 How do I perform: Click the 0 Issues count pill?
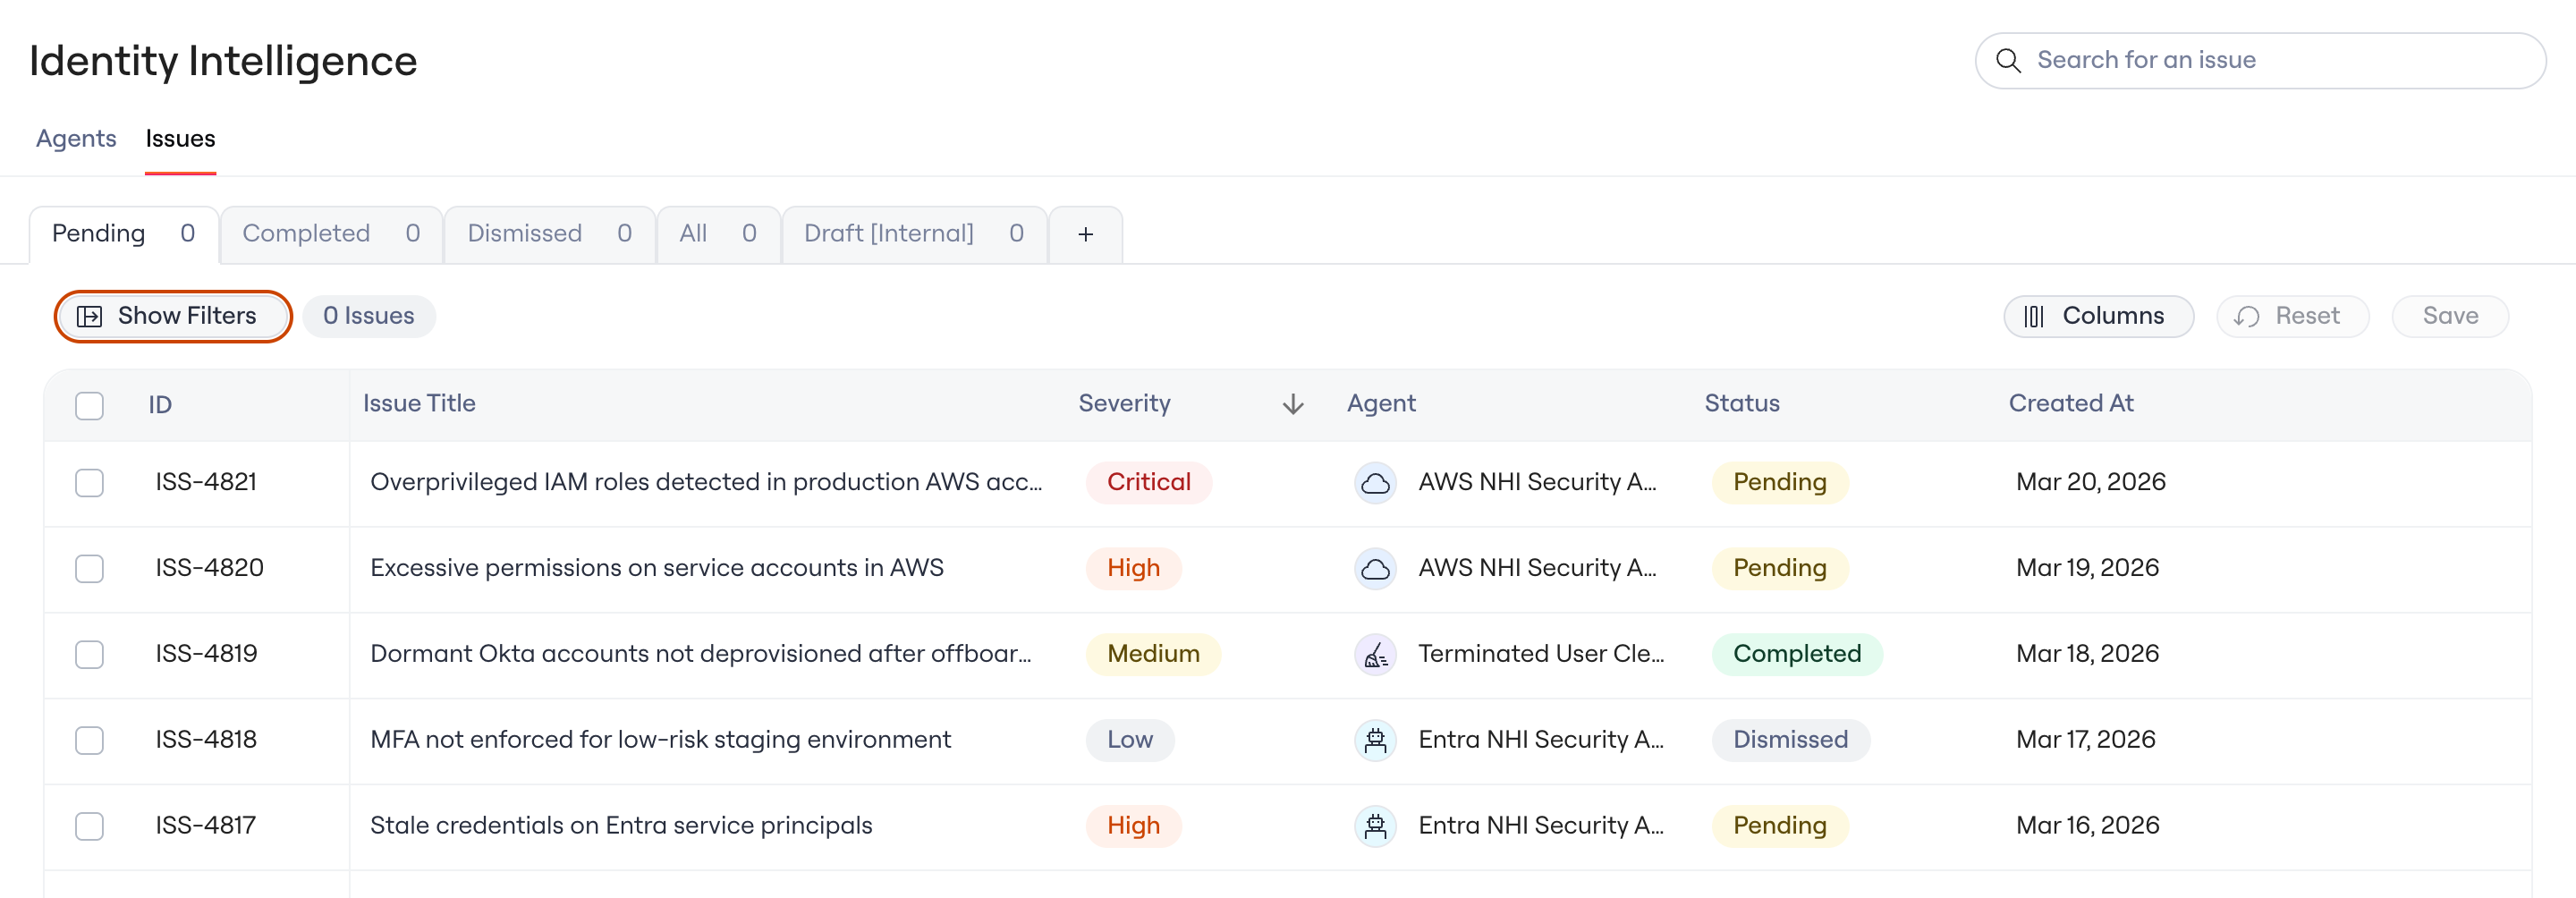tap(369, 316)
